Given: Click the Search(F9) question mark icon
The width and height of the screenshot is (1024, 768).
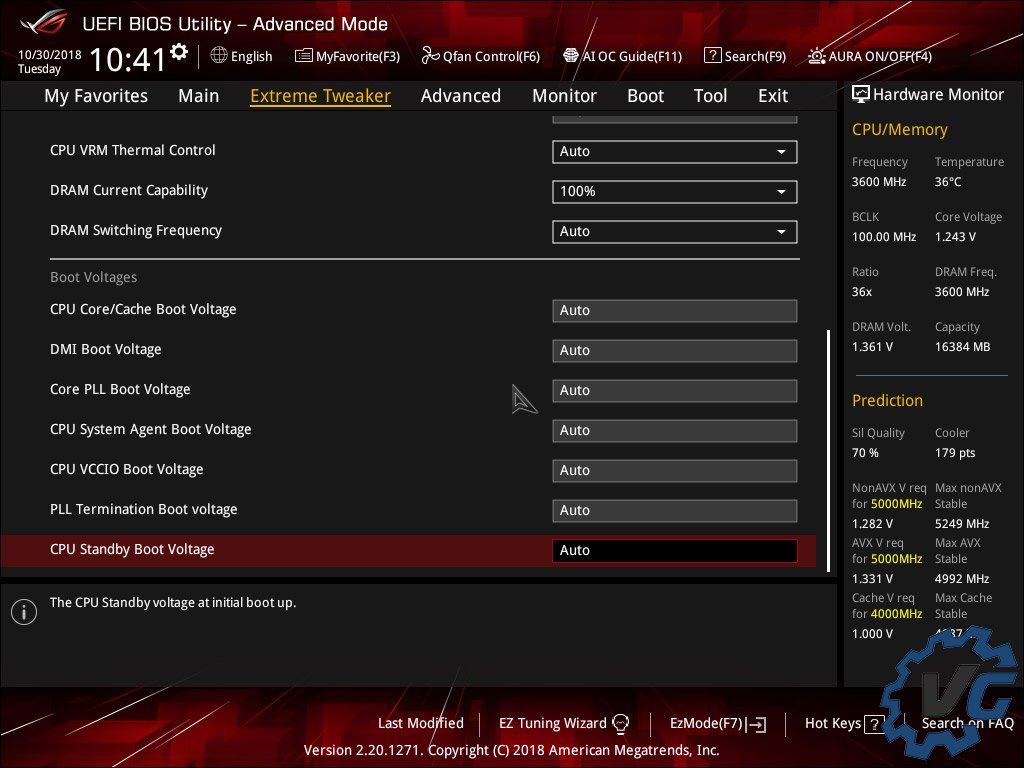Looking at the screenshot, I should 712,56.
